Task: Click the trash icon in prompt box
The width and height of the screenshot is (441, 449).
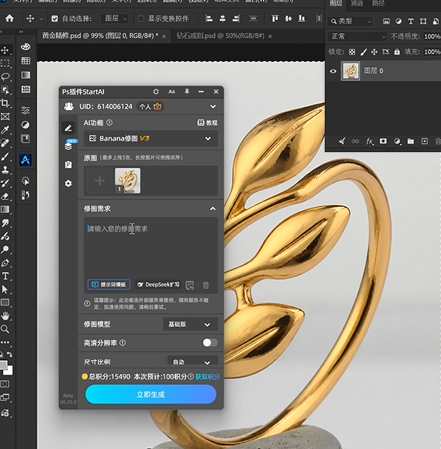Action: tap(206, 285)
